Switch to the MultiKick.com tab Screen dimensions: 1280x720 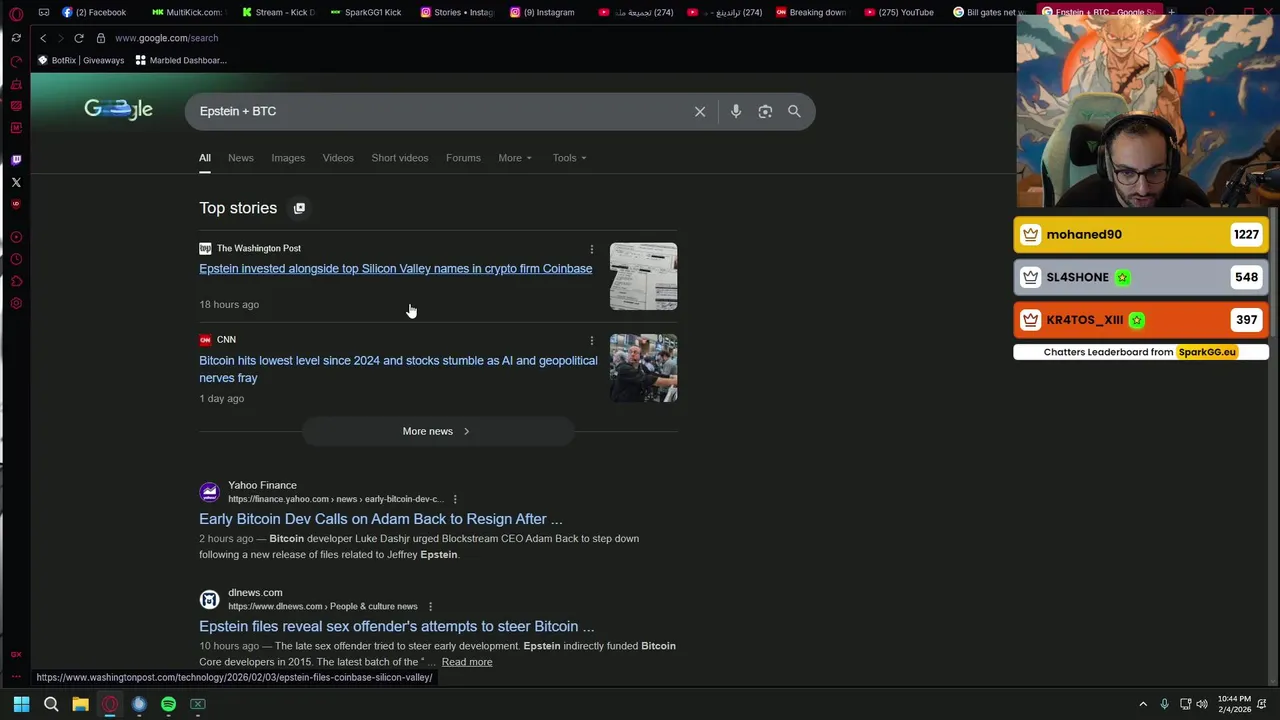(187, 12)
